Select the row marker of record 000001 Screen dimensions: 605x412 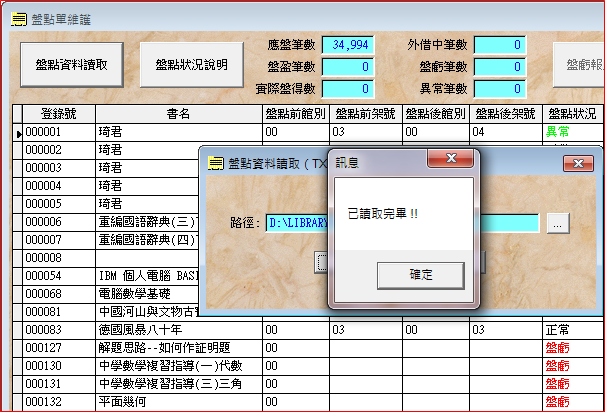coord(17,132)
